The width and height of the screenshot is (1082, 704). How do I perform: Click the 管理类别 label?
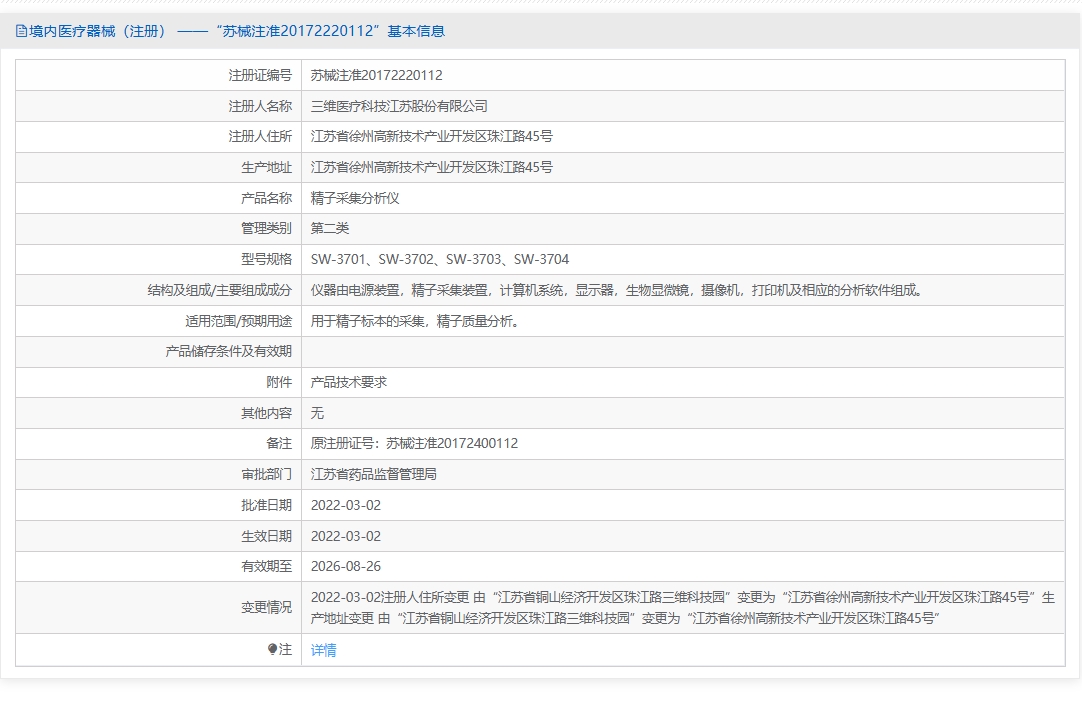[x=266, y=228]
